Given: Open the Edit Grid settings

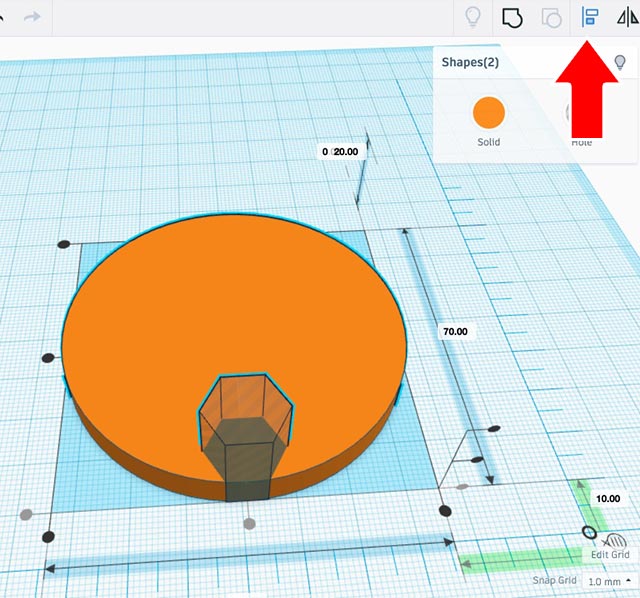Looking at the screenshot, I should point(609,555).
